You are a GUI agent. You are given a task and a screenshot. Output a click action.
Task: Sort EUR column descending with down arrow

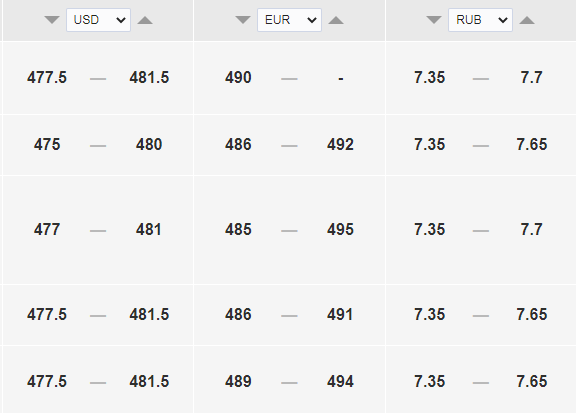pyautogui.click(x=243, y=20)
